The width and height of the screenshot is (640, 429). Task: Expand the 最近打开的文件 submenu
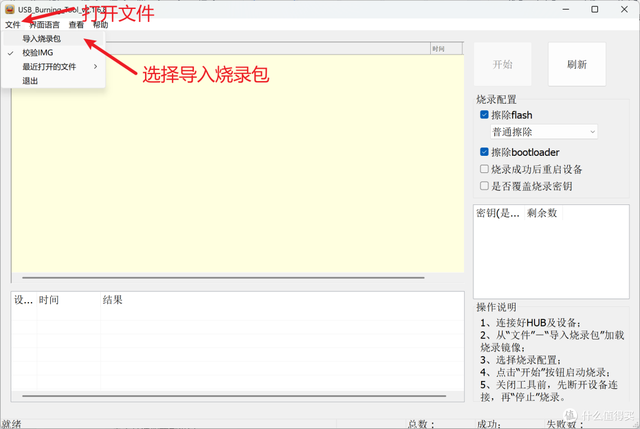coord(53,67)
